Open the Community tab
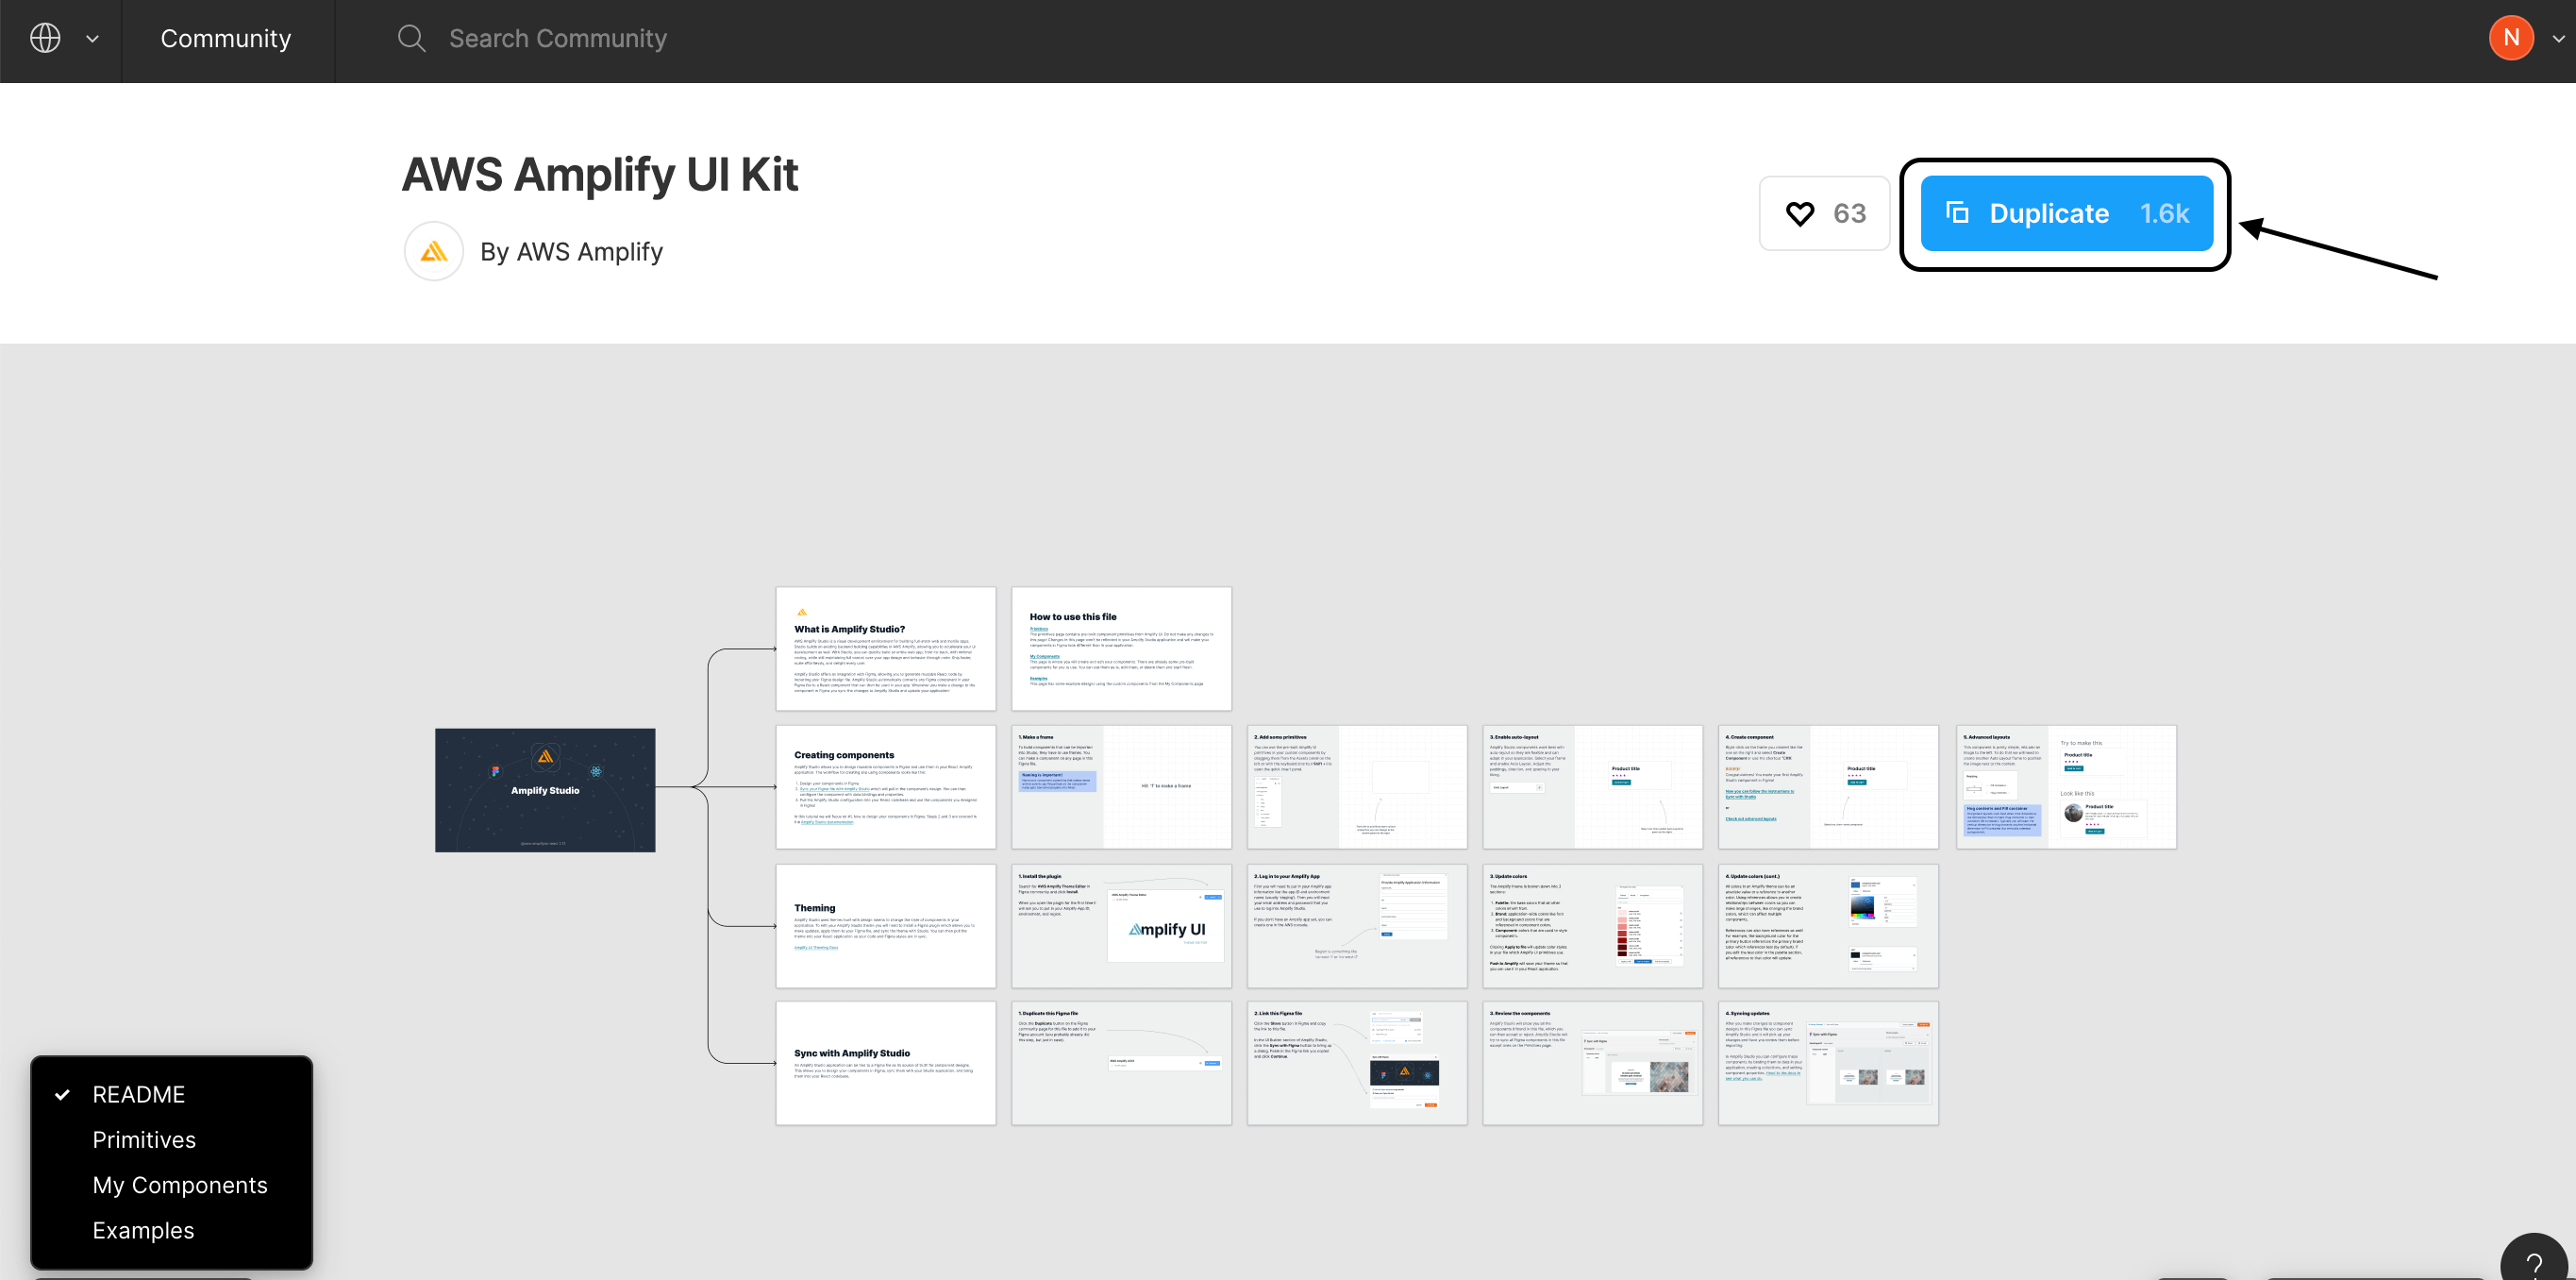This screenshot has height=1280, width=2576. (x=226, y=38)
